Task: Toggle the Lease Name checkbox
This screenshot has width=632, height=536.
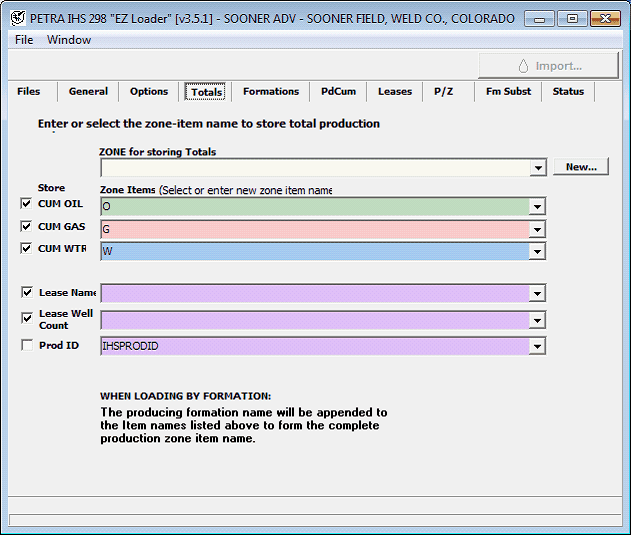Action: [27, 293]
